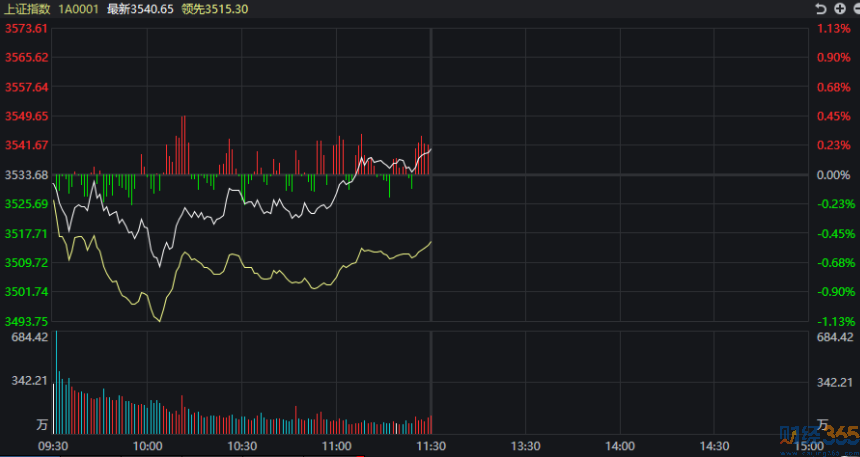Click the 684.42 left volume scale label
This screenshot has height=457, width=860.
click(27, 338)
